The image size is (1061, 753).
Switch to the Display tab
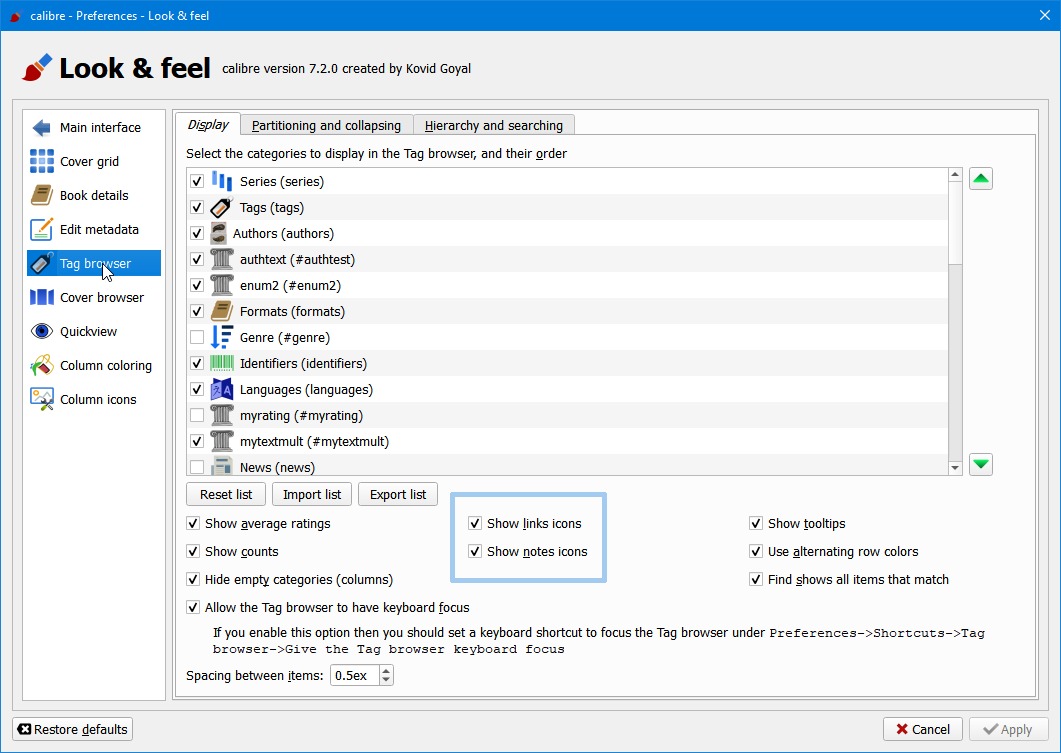point(208,124)
